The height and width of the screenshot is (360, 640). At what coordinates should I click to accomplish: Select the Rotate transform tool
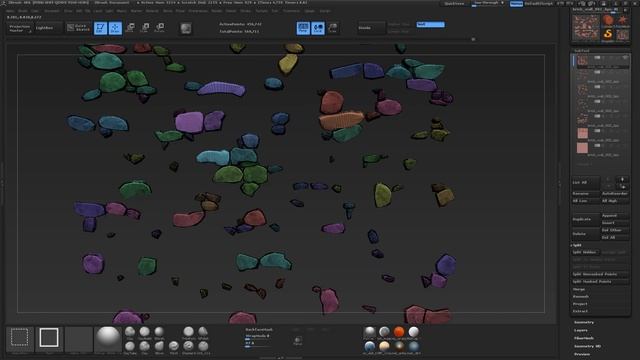[x=160, y=28]
